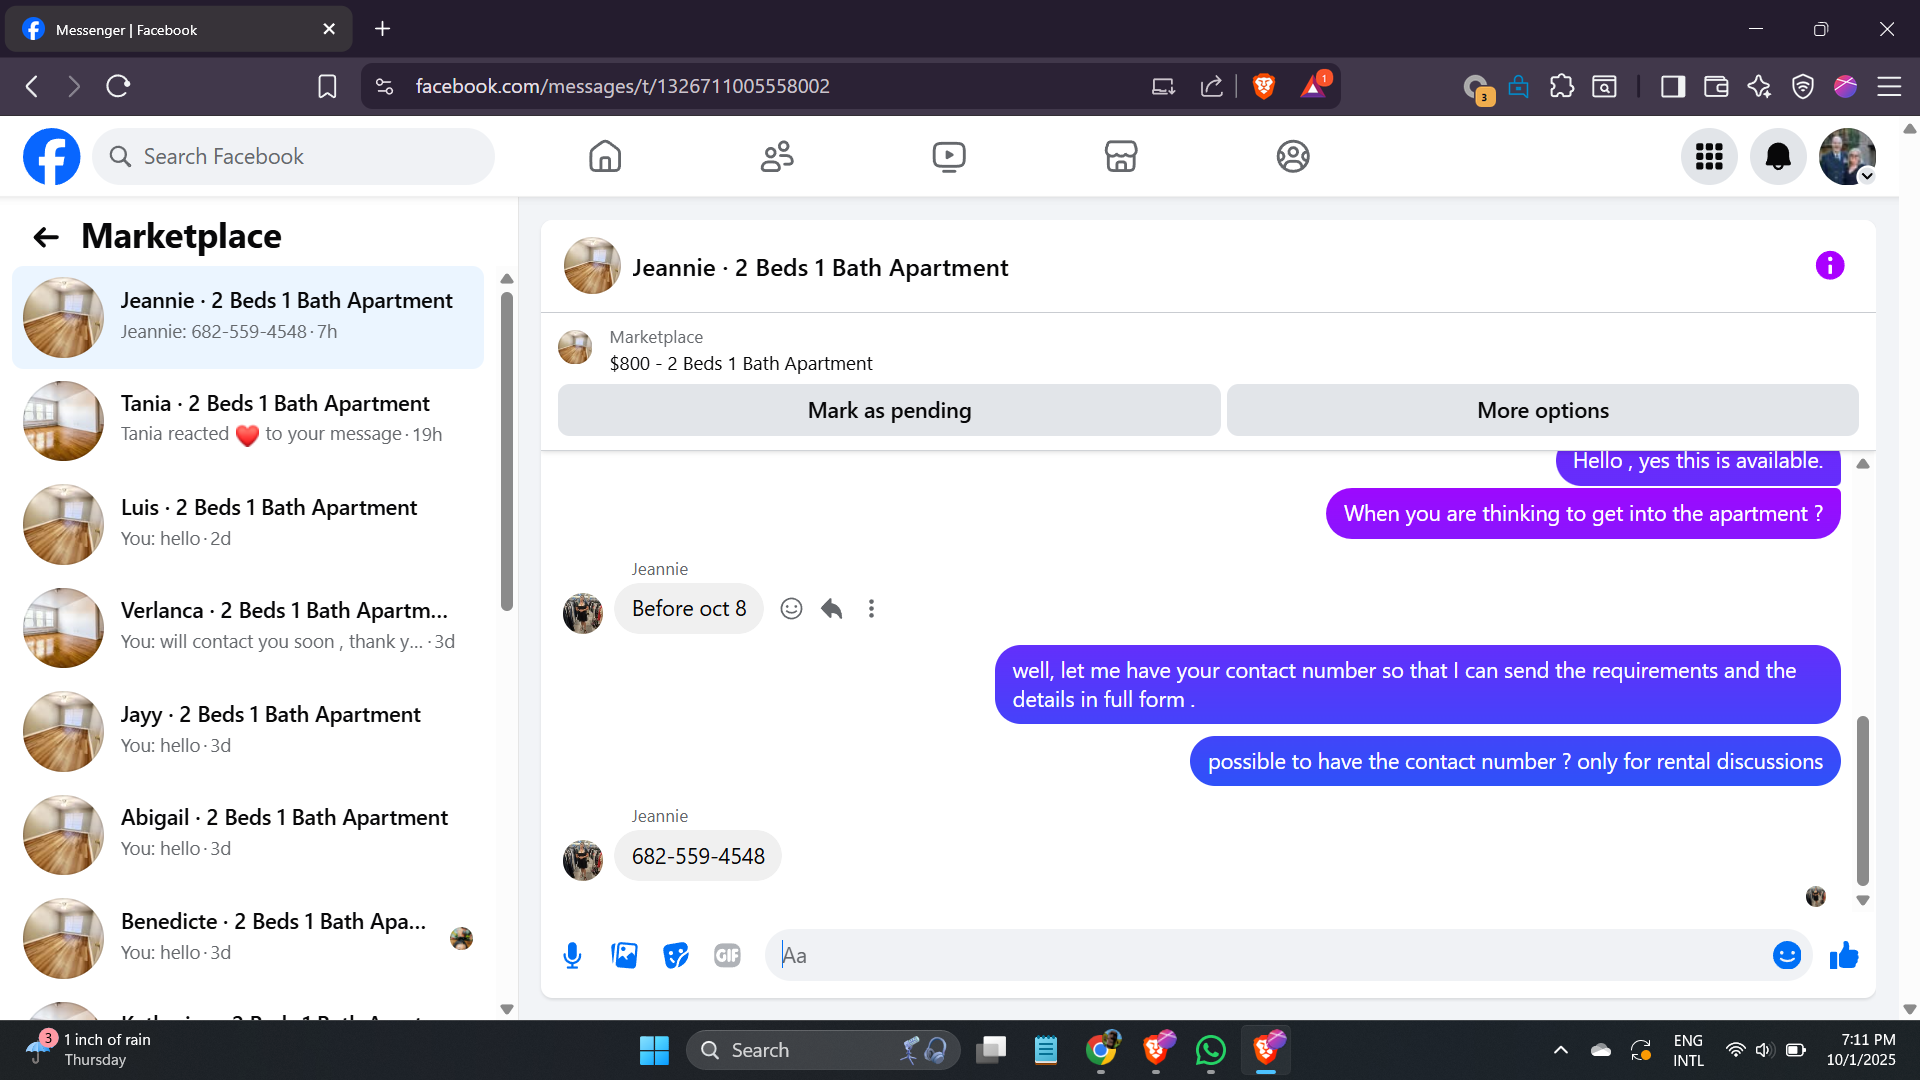Viewport: 1920px width, 1080px height.
Task: Open conversation information icon for Jeannie
Action: (x=1830, y=265)
